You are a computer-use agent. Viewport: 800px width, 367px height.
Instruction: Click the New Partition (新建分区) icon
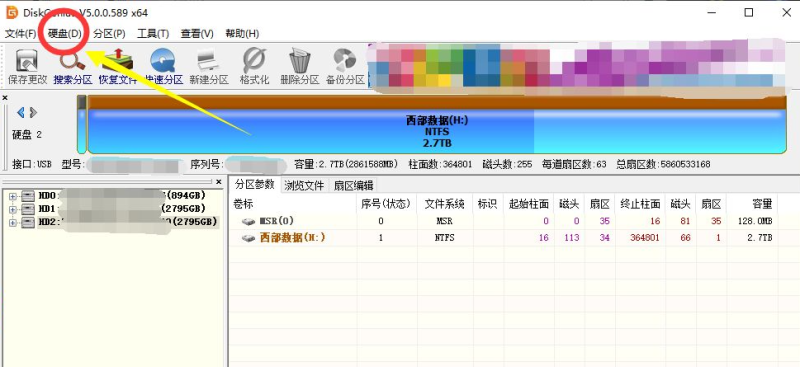(208, 60)
